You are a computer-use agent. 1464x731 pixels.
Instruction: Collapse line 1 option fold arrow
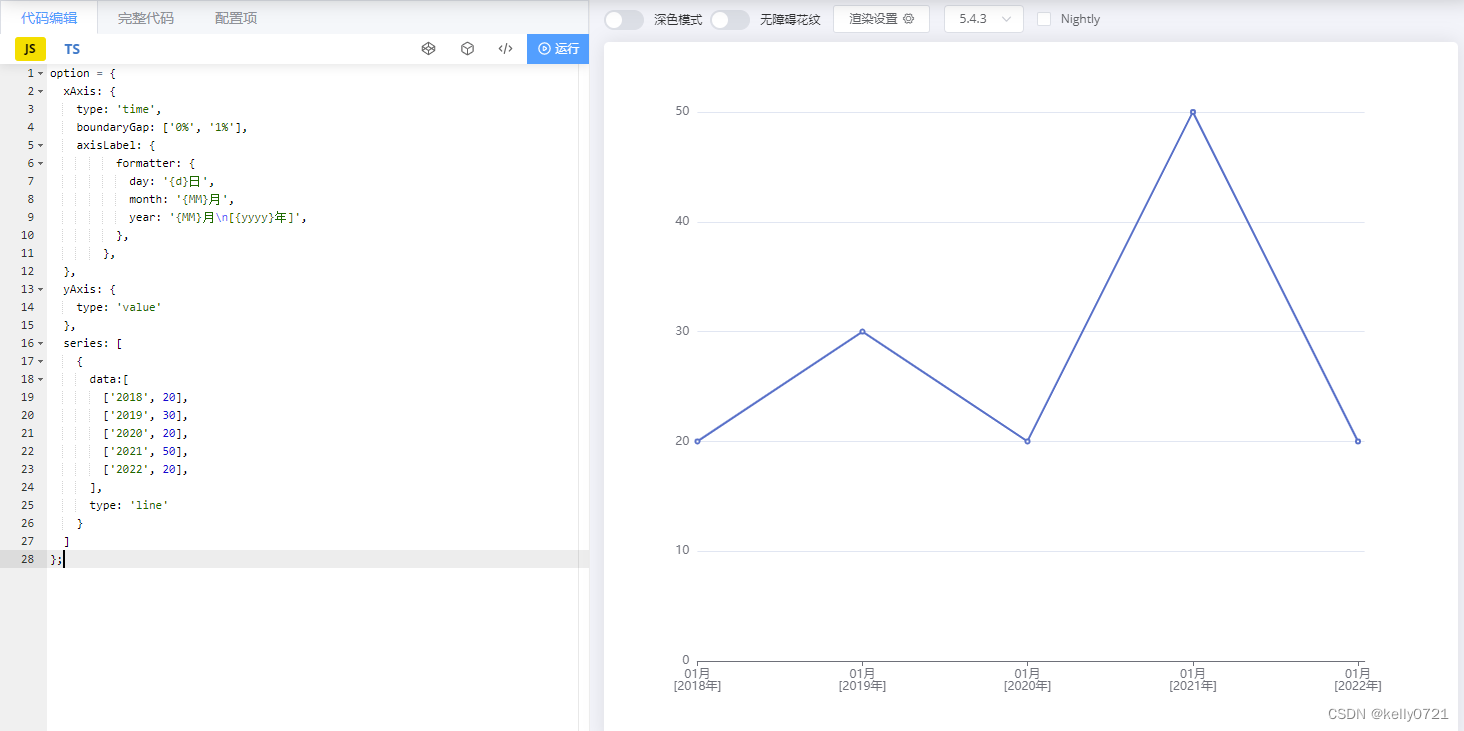41,73
